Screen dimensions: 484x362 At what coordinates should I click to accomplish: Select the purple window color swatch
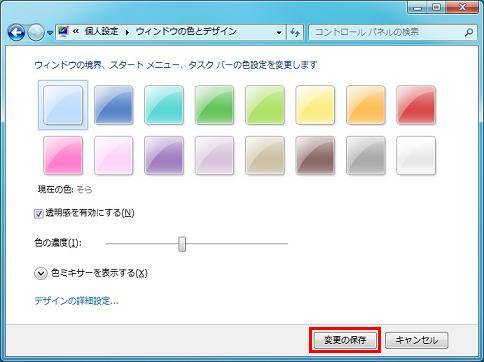click(x=164, y=155)
